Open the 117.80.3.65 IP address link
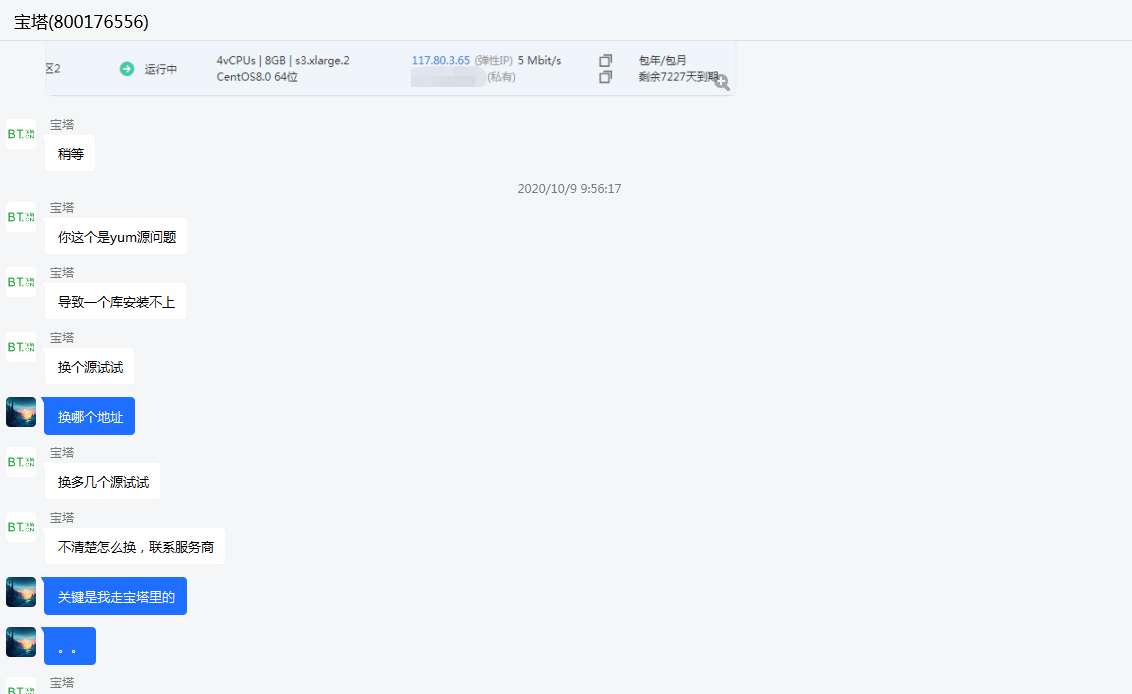Image resolution: width=1132 pixels, height=694 pixels. [440, 61]
